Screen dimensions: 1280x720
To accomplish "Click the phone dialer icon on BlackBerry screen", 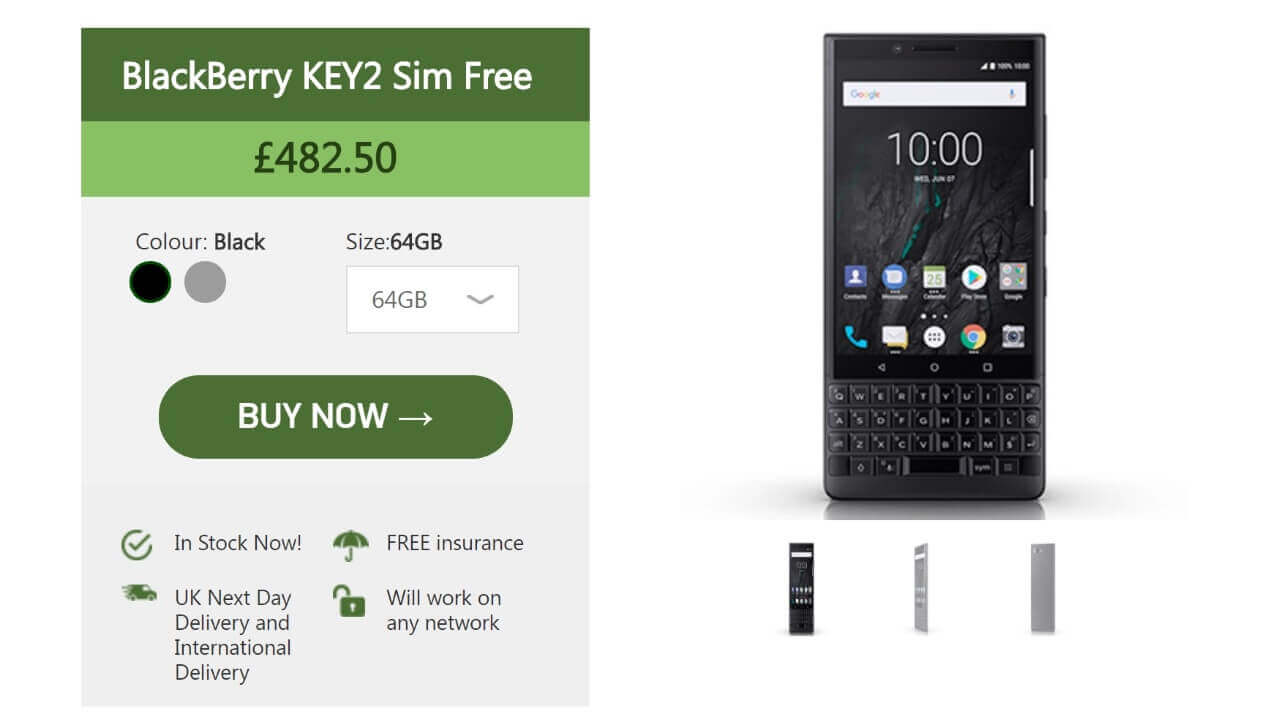I will point(856,336).
